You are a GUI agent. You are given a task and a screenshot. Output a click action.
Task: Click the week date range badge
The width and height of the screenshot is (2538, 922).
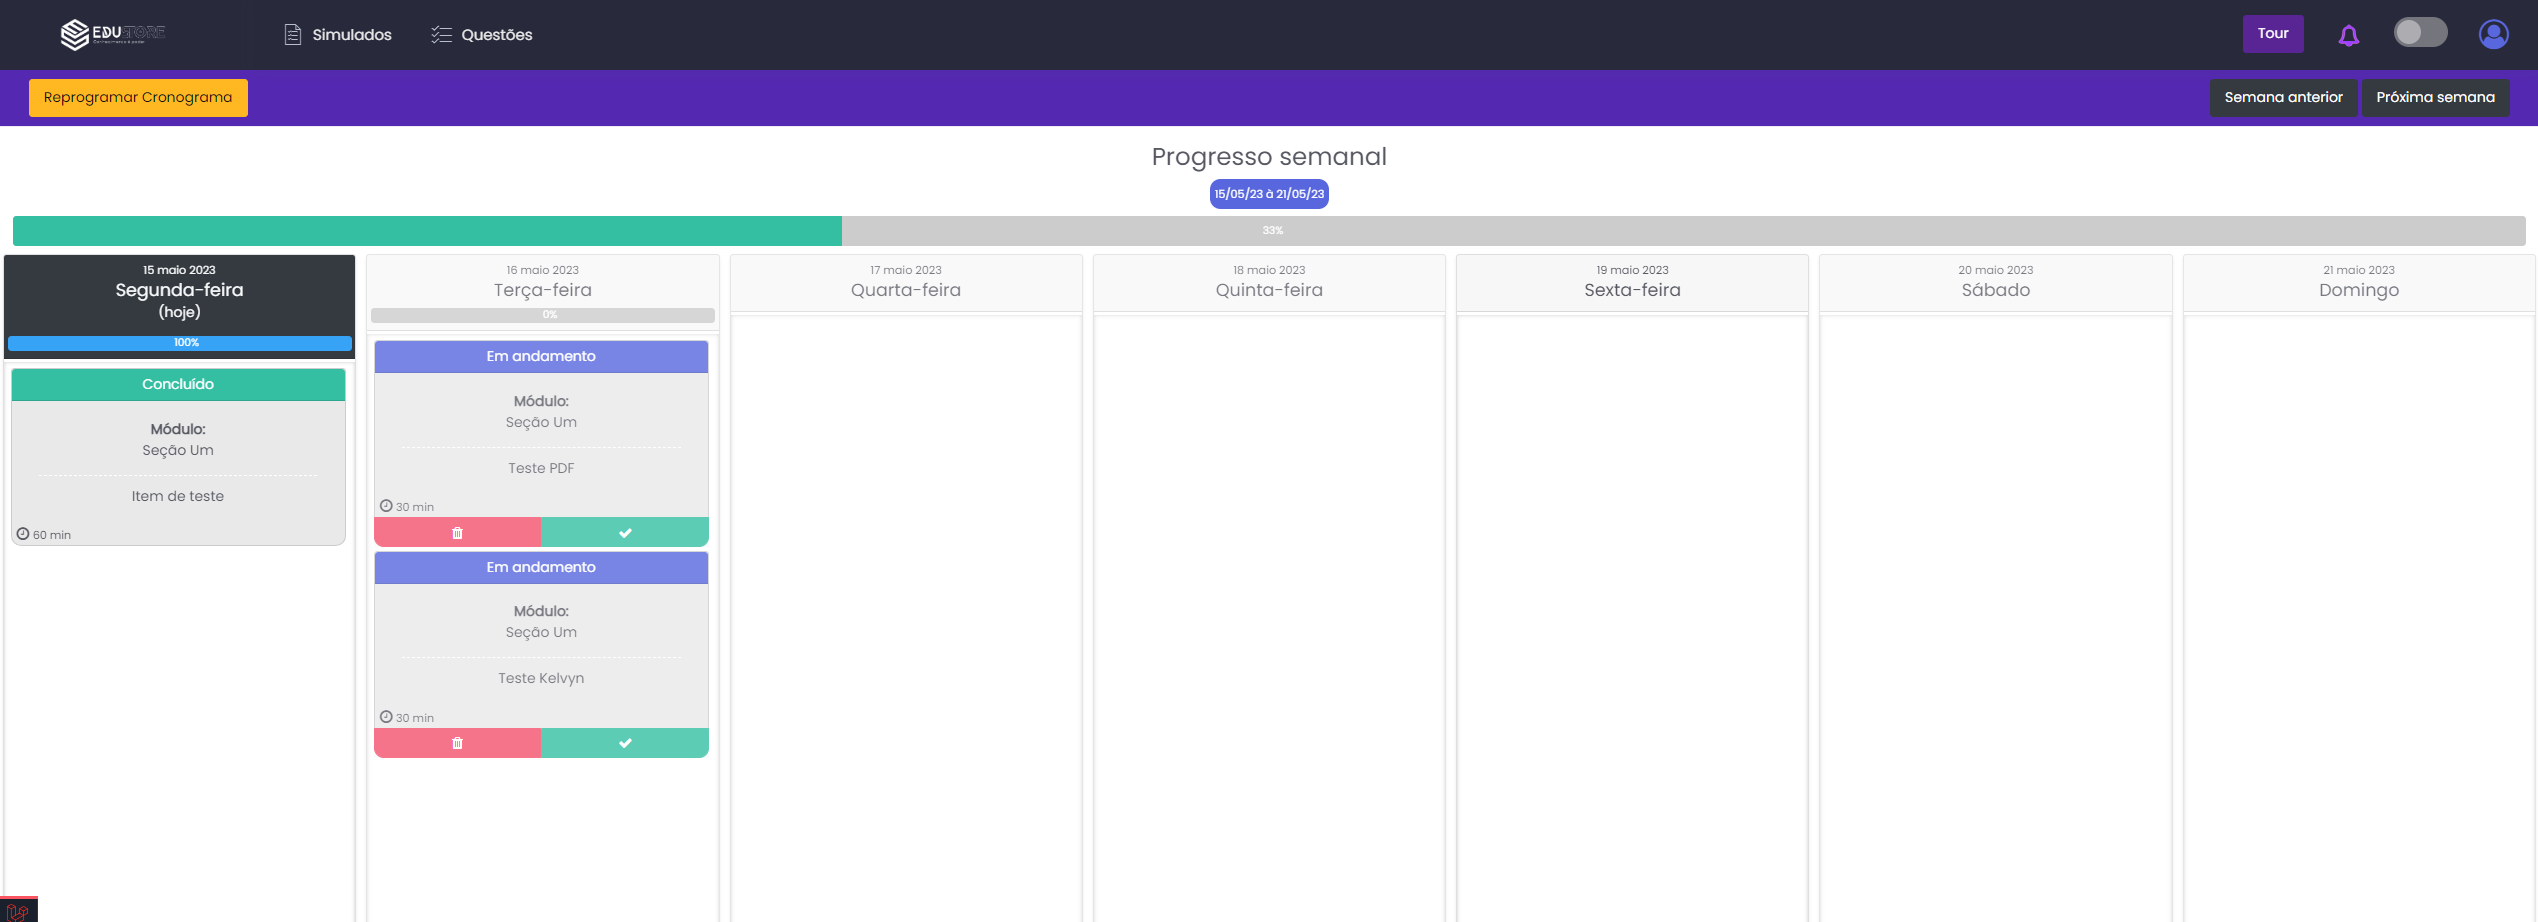[x=1268, y=194]
